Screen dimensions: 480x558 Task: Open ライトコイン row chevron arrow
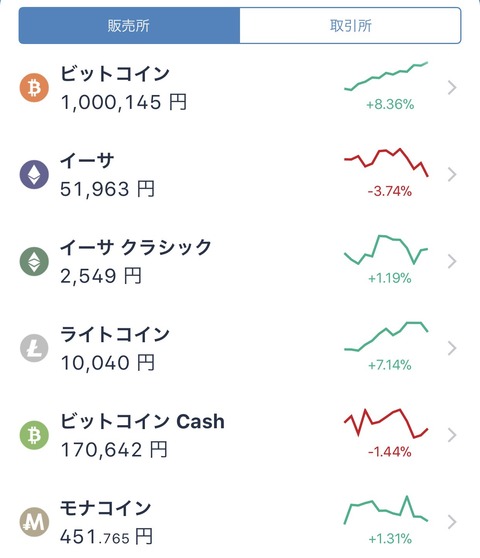(x=452, y=348)
